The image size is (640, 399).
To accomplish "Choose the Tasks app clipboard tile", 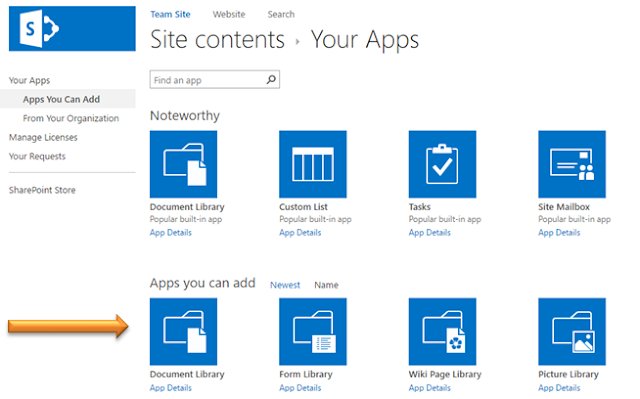I will click(x=442, y=164).
